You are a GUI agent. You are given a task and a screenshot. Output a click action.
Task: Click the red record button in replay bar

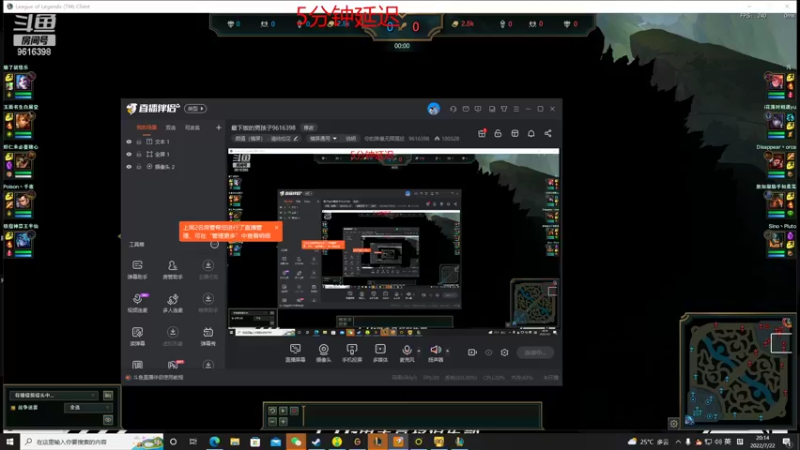(294, 411)
